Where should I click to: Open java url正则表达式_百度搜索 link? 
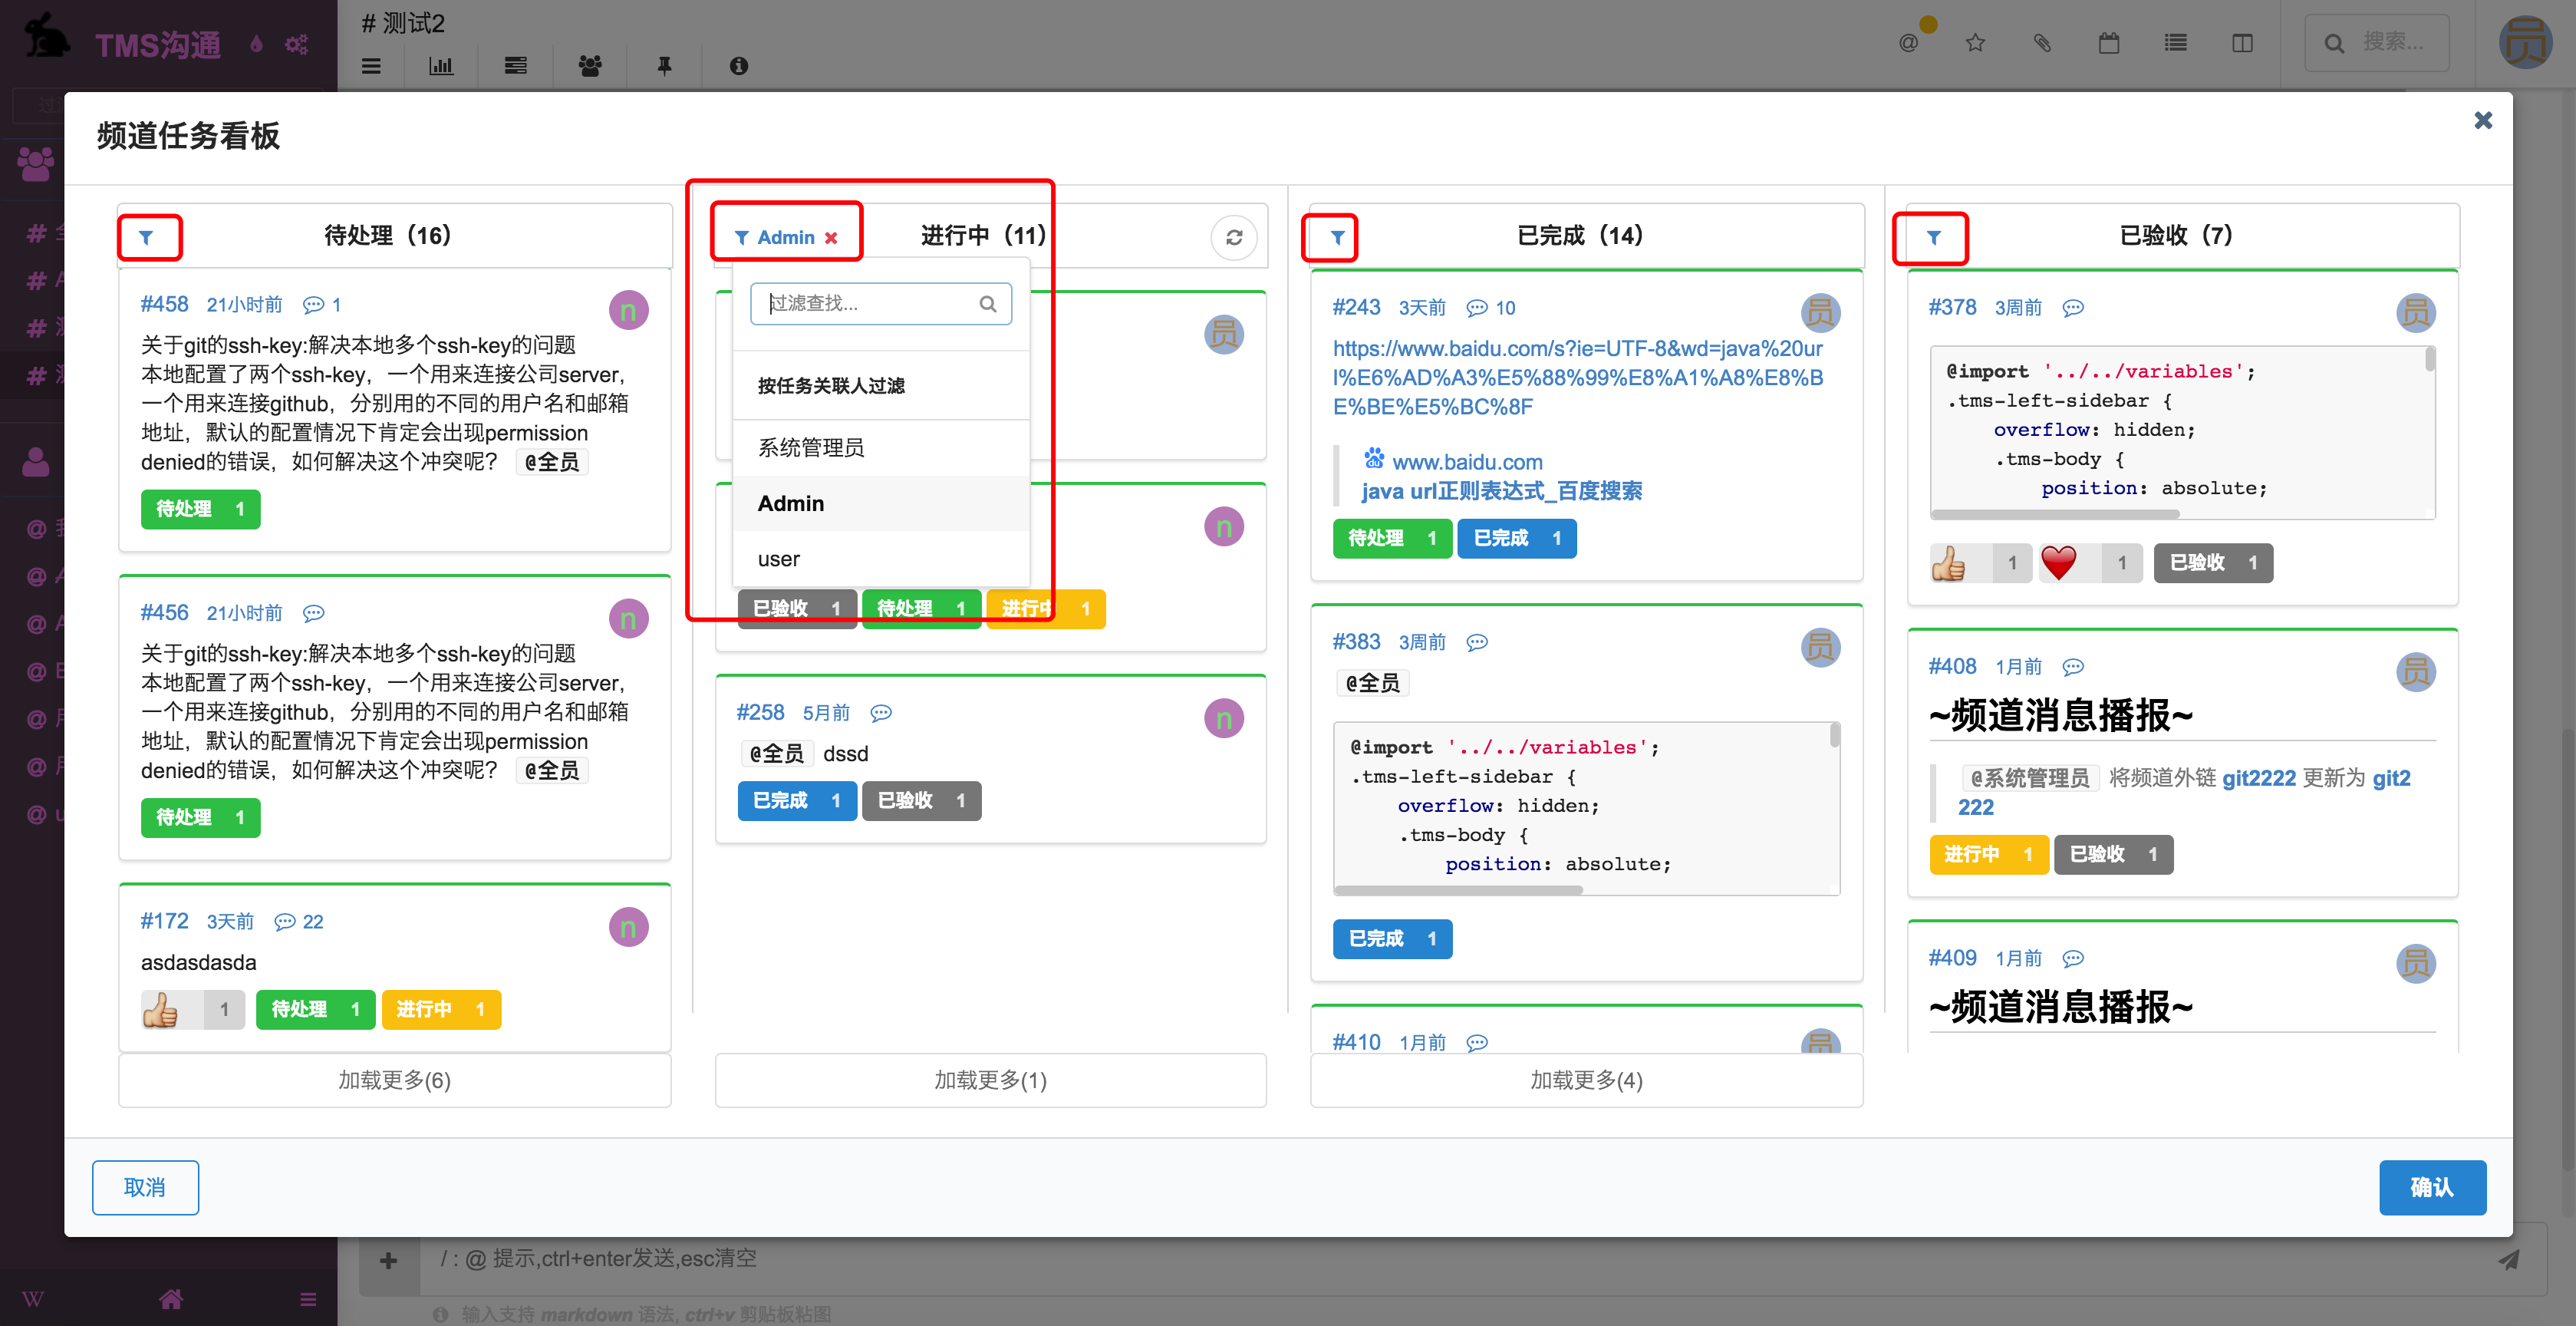coord(1501,491)
